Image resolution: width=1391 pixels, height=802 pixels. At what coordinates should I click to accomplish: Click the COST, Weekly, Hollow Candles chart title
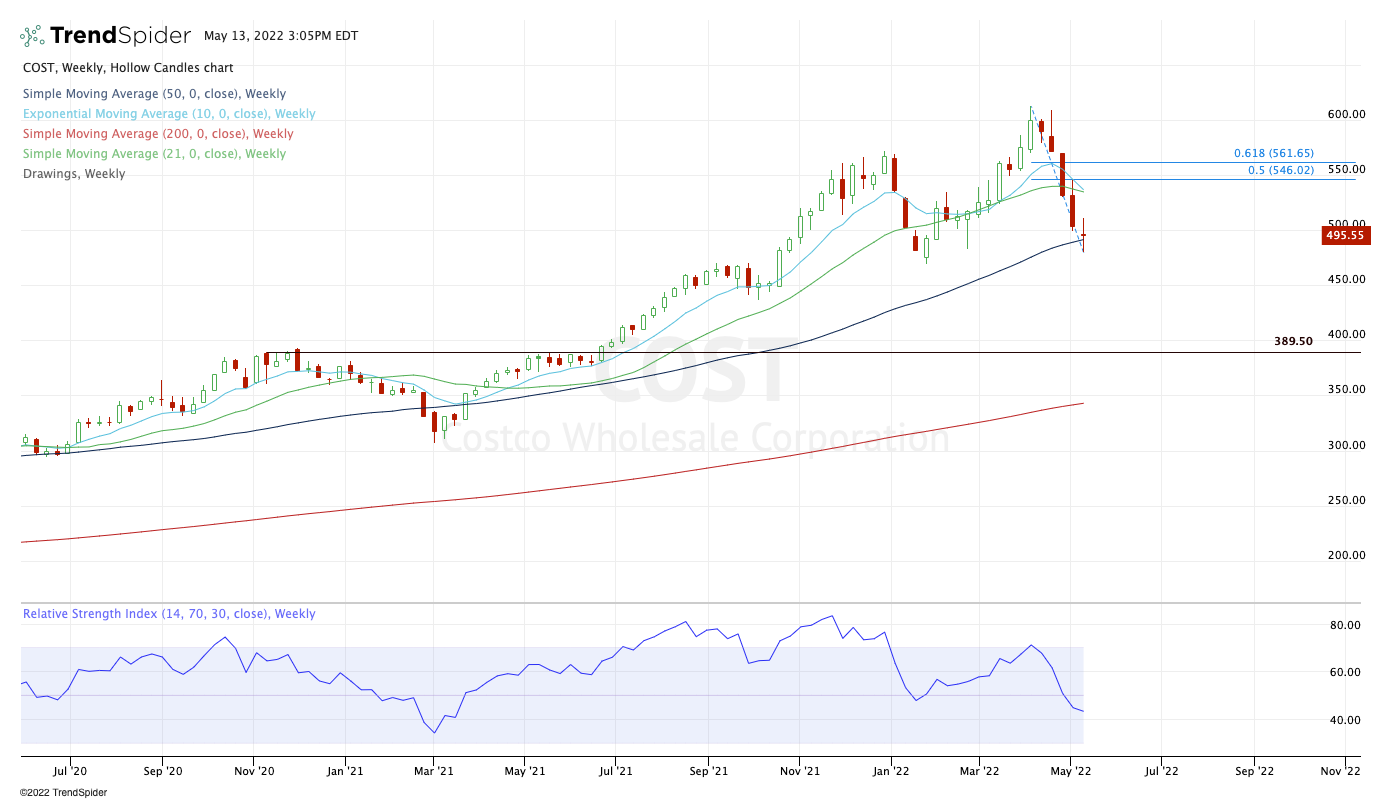click(128, 68)
